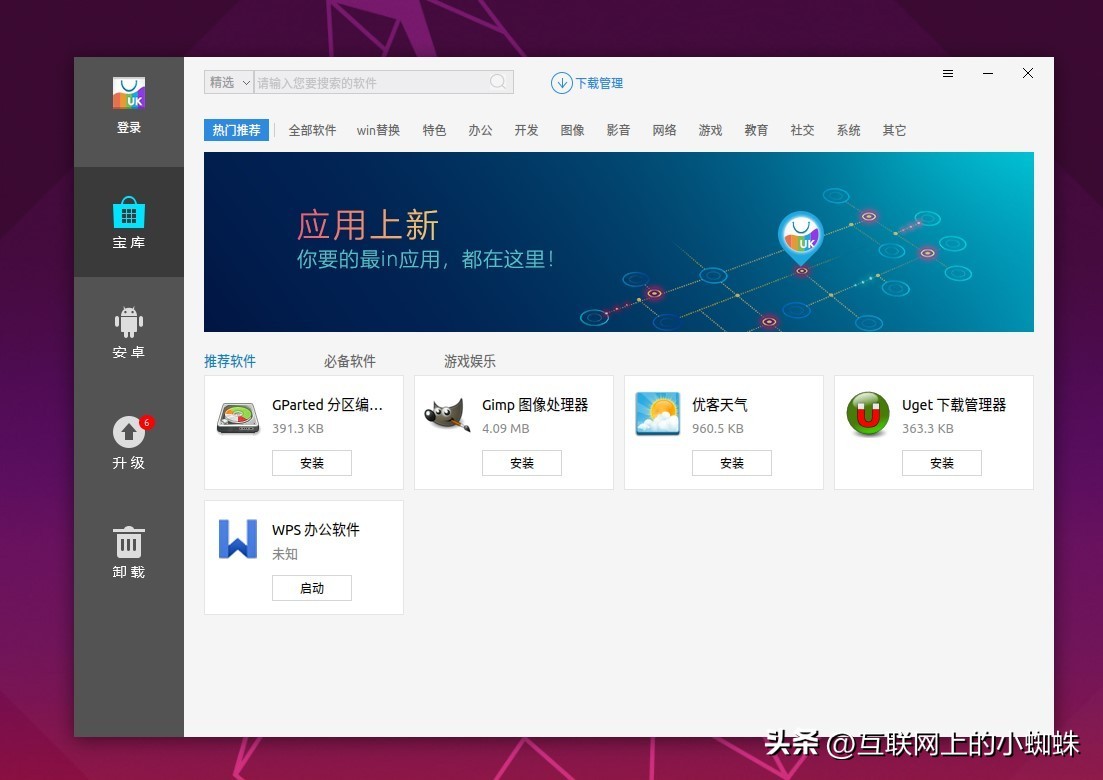Switch to the 全部软件 category tab
The width and height of the screenshot is (1103, 780).
point(312,130)
